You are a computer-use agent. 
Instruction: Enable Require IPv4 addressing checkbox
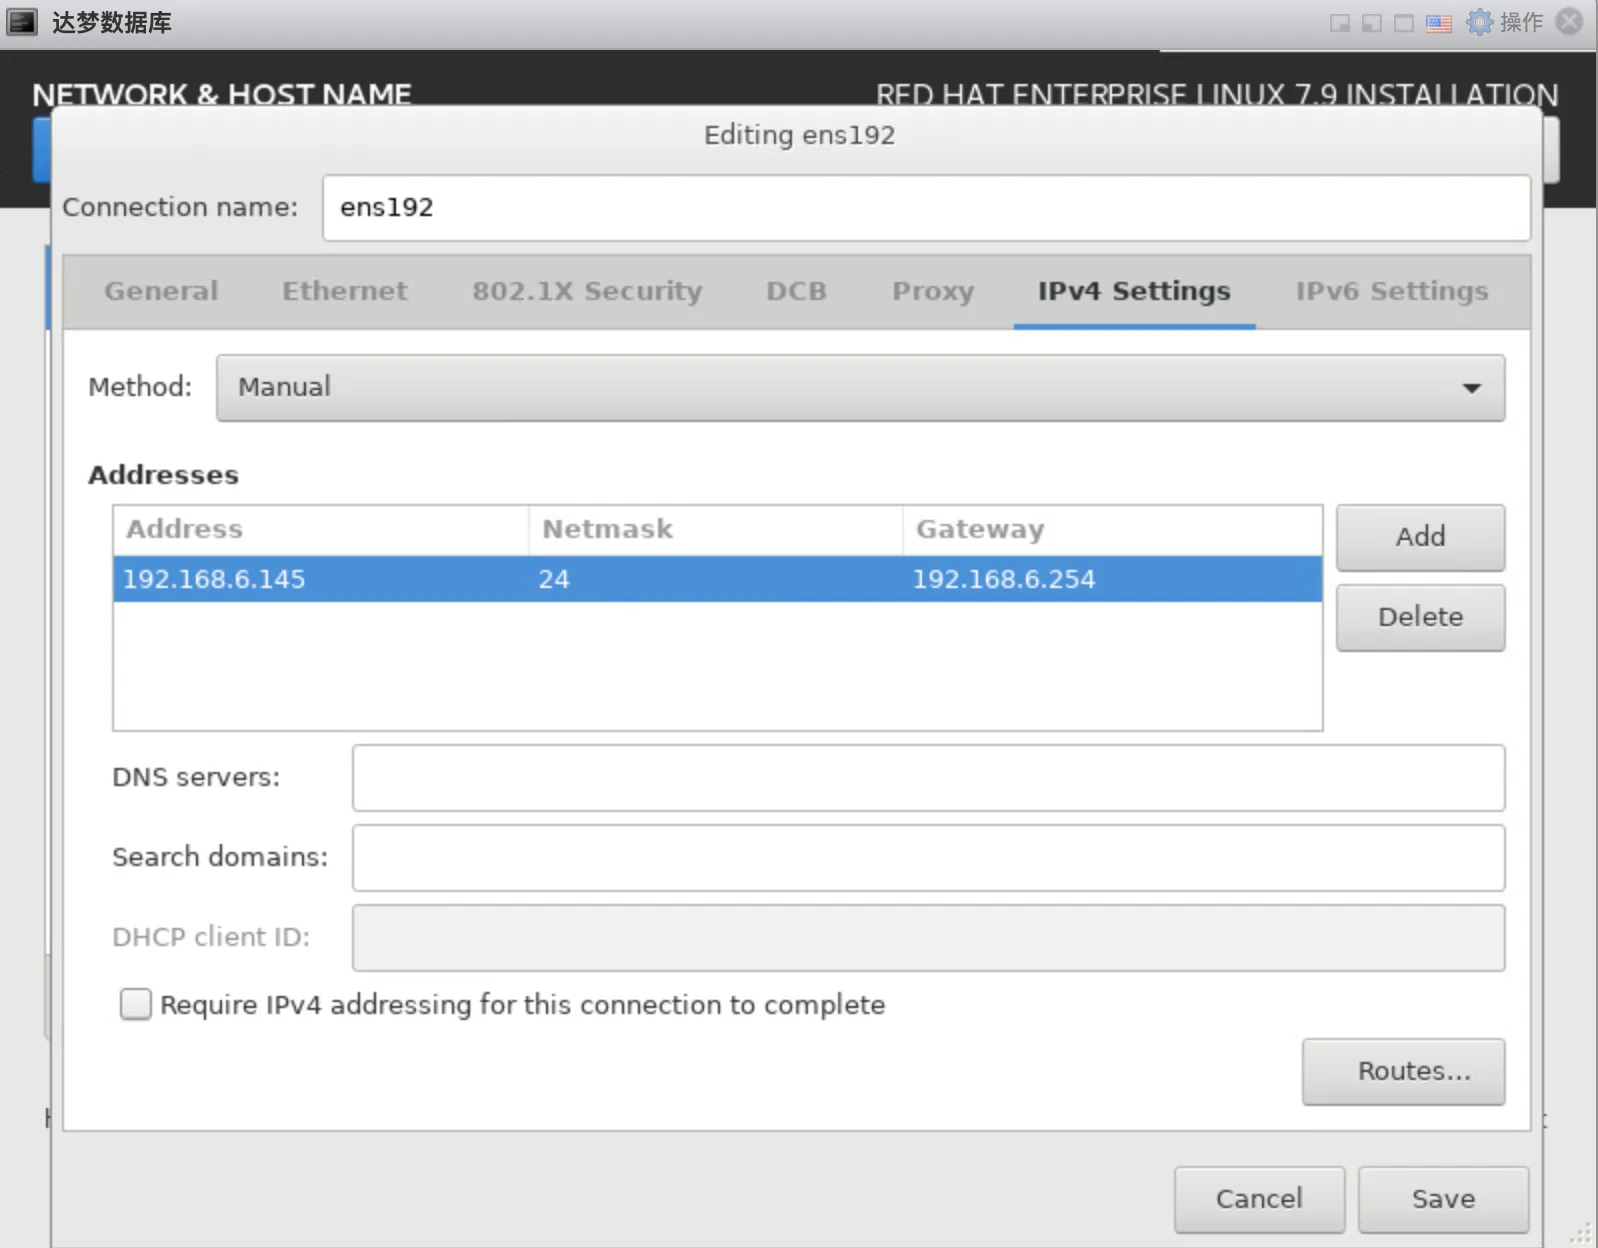tap(136, 1004)
